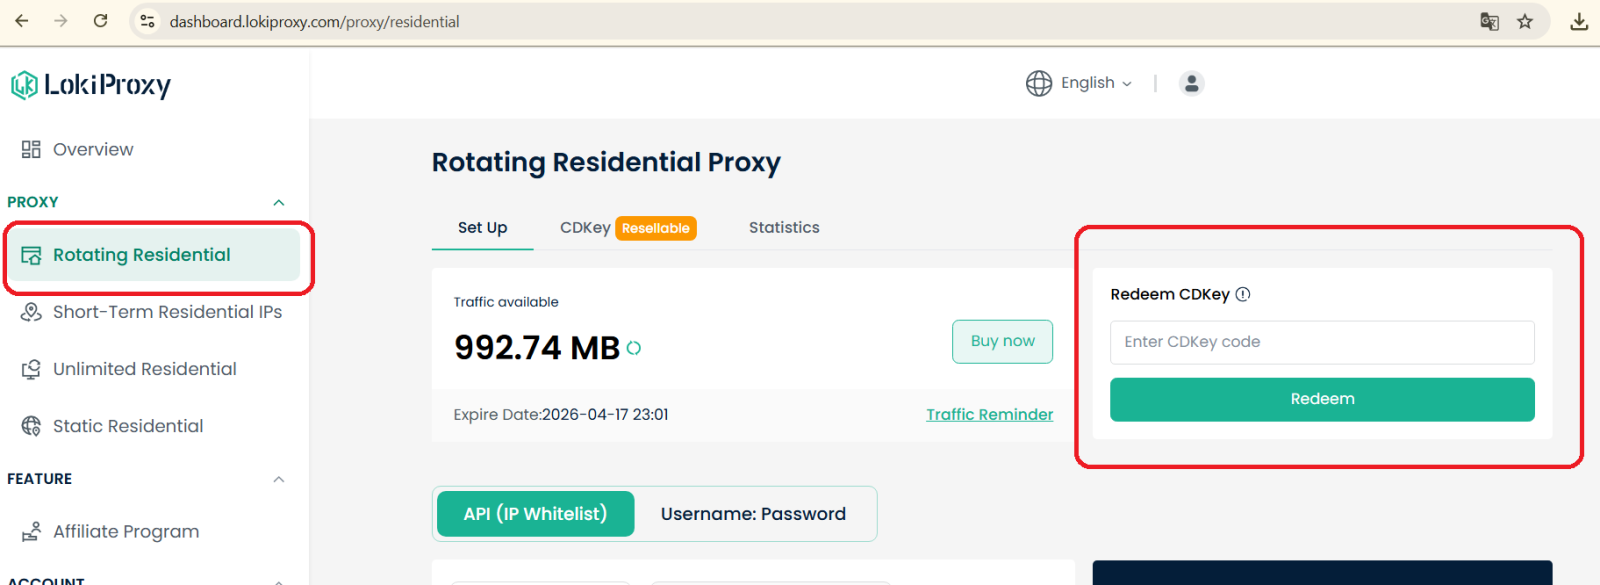
Task: Open Unlimited Residential in the sidebar
Action: (x=144, y=369)
